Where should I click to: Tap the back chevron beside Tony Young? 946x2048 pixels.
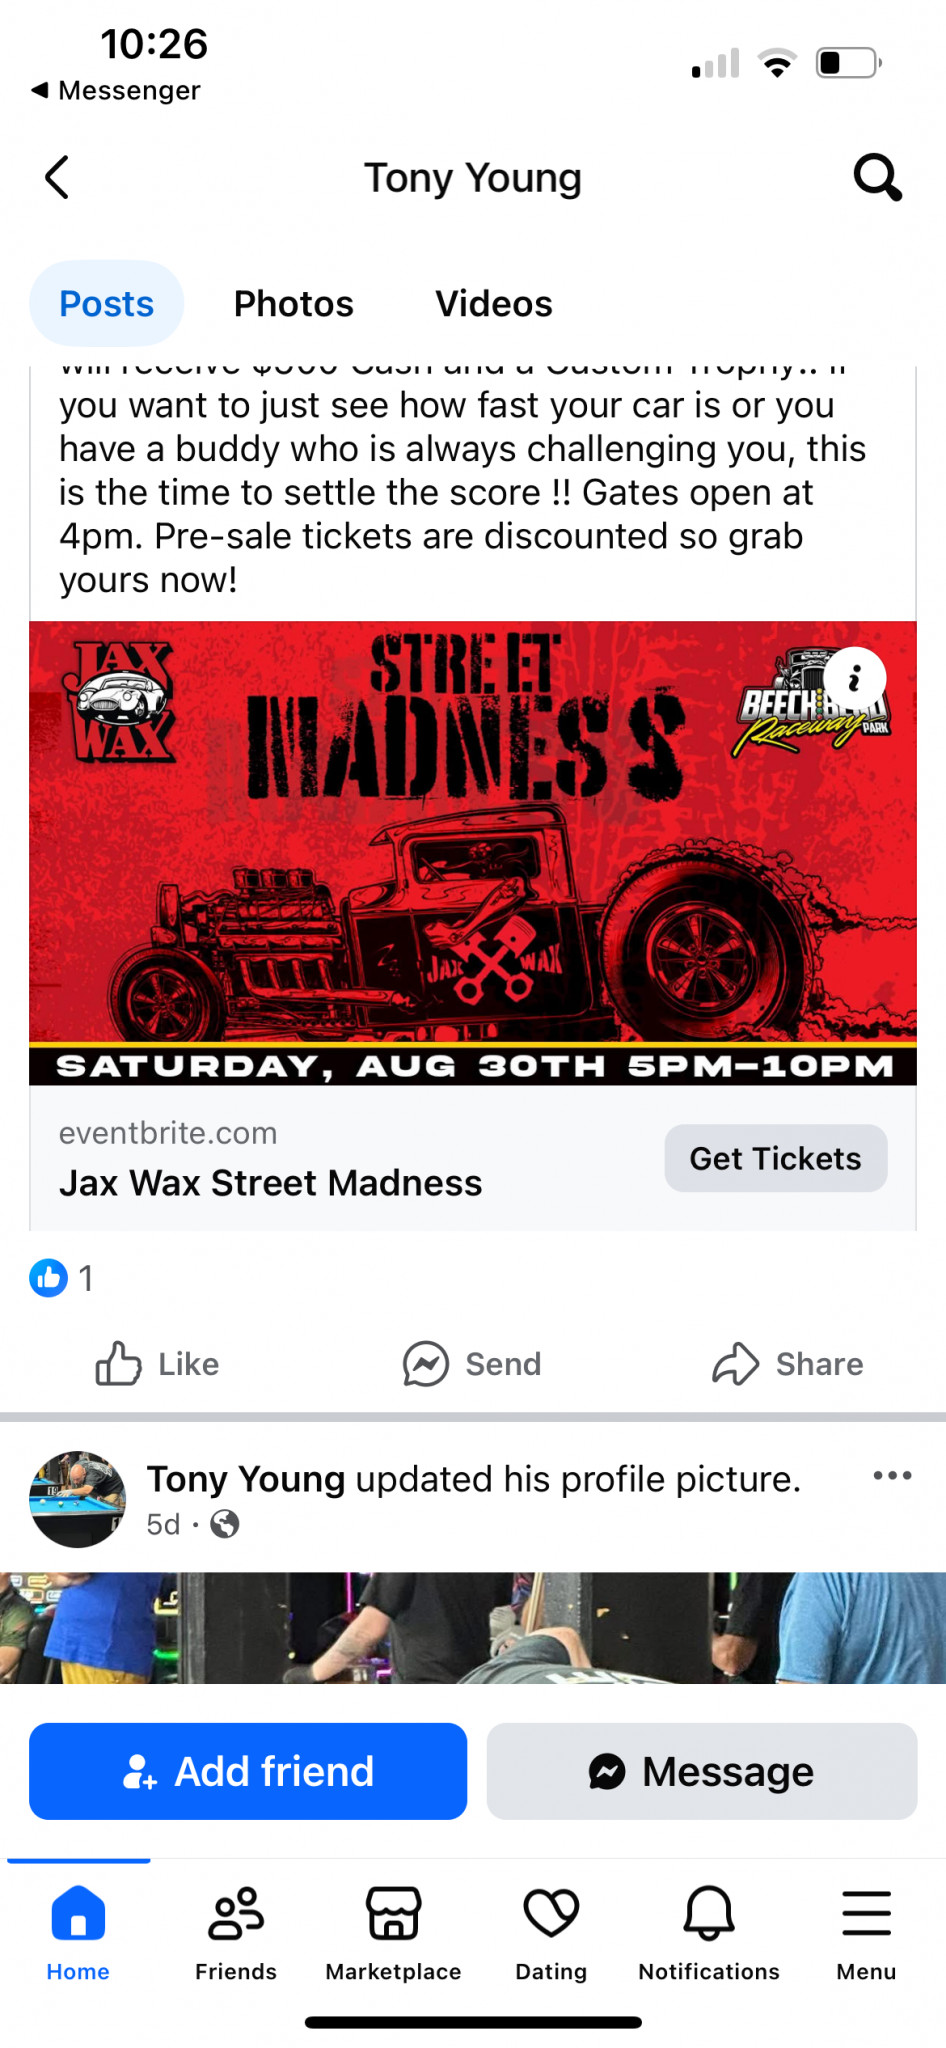[58, 178]
